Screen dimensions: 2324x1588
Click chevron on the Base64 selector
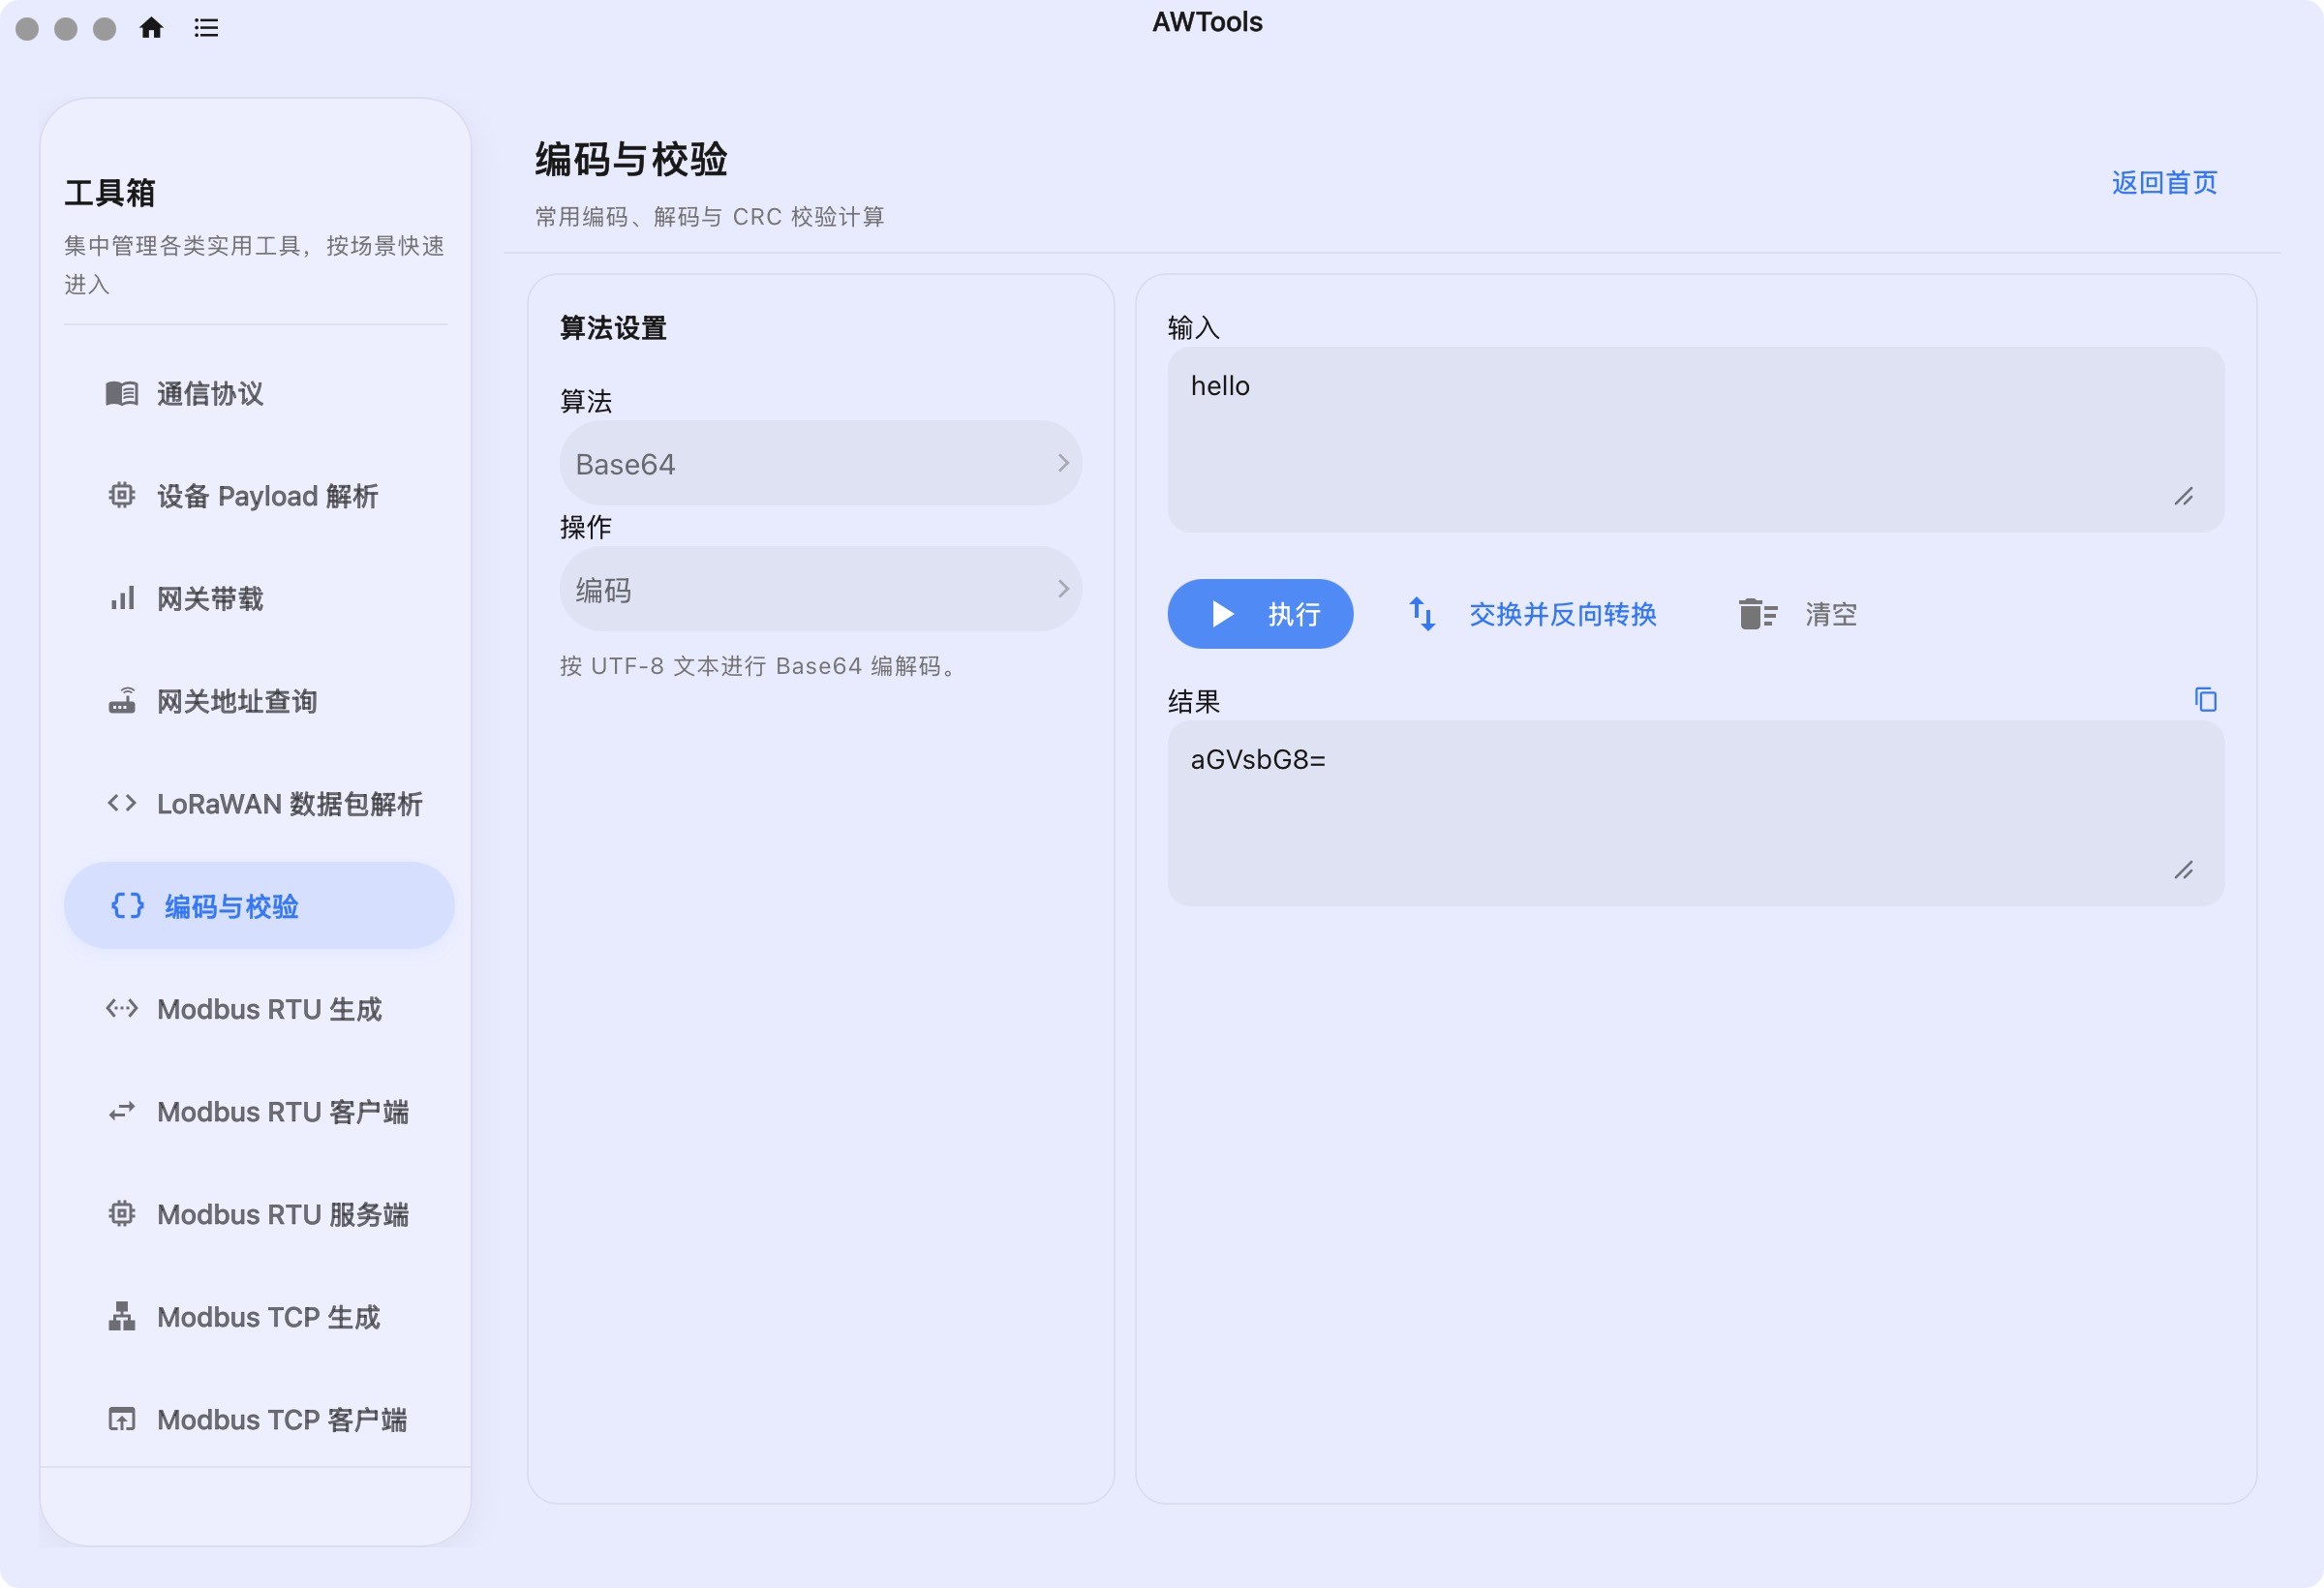pos(1063,463)
